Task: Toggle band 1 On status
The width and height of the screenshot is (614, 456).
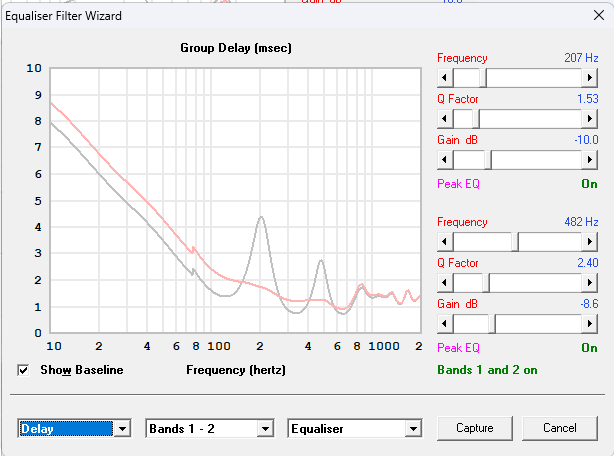Action: click(589, 184)
